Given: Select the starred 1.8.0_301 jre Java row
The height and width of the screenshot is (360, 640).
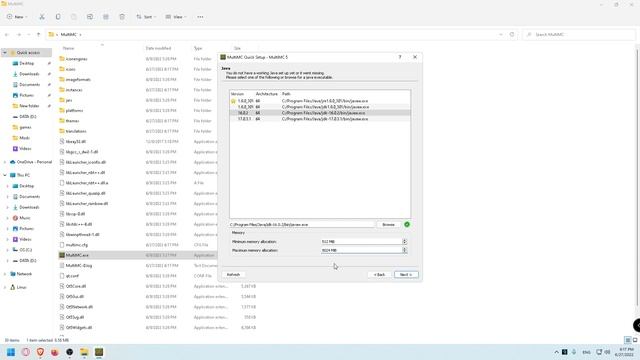Looking at the screenshot, I should click(x=320, y=101).
